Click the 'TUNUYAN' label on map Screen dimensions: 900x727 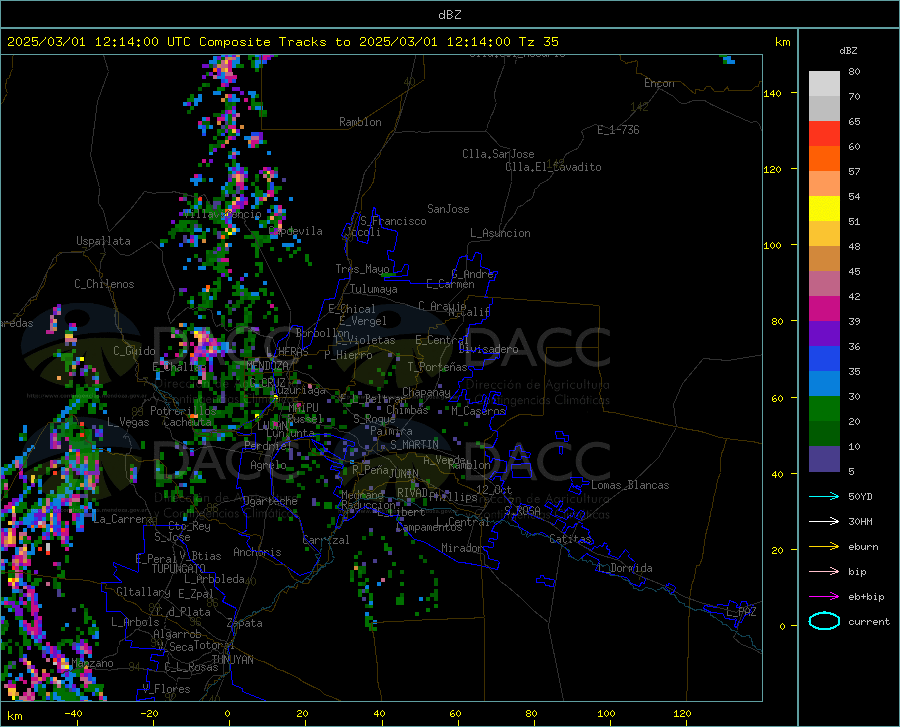click(232, 660)
